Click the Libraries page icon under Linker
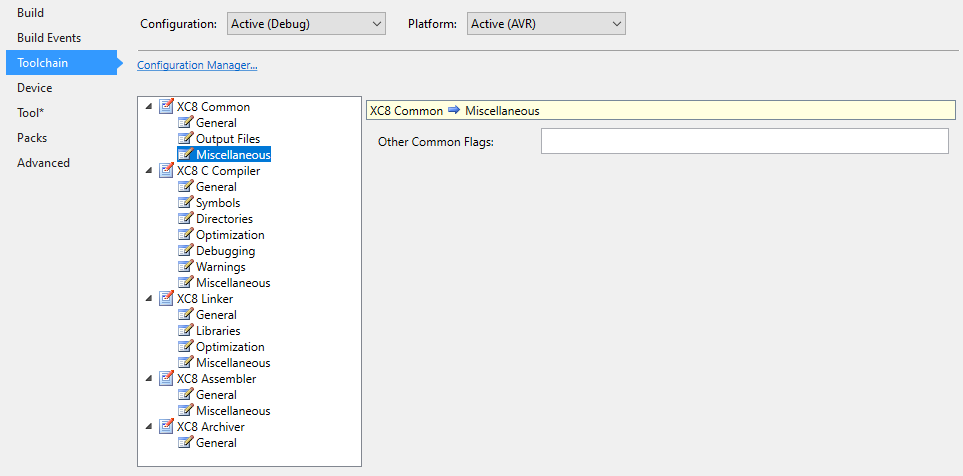 tap(185, 331)
